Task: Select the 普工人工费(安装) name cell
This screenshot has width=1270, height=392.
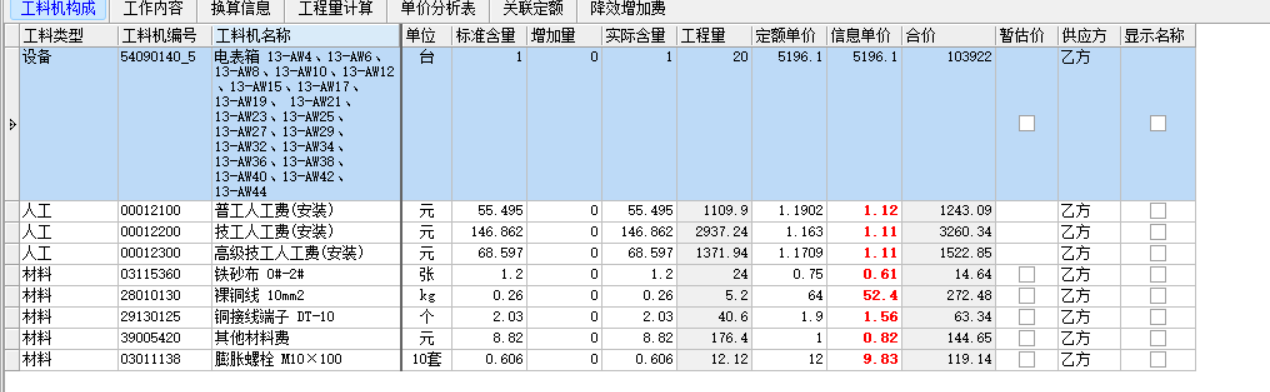Action: (x=306, y=211)
